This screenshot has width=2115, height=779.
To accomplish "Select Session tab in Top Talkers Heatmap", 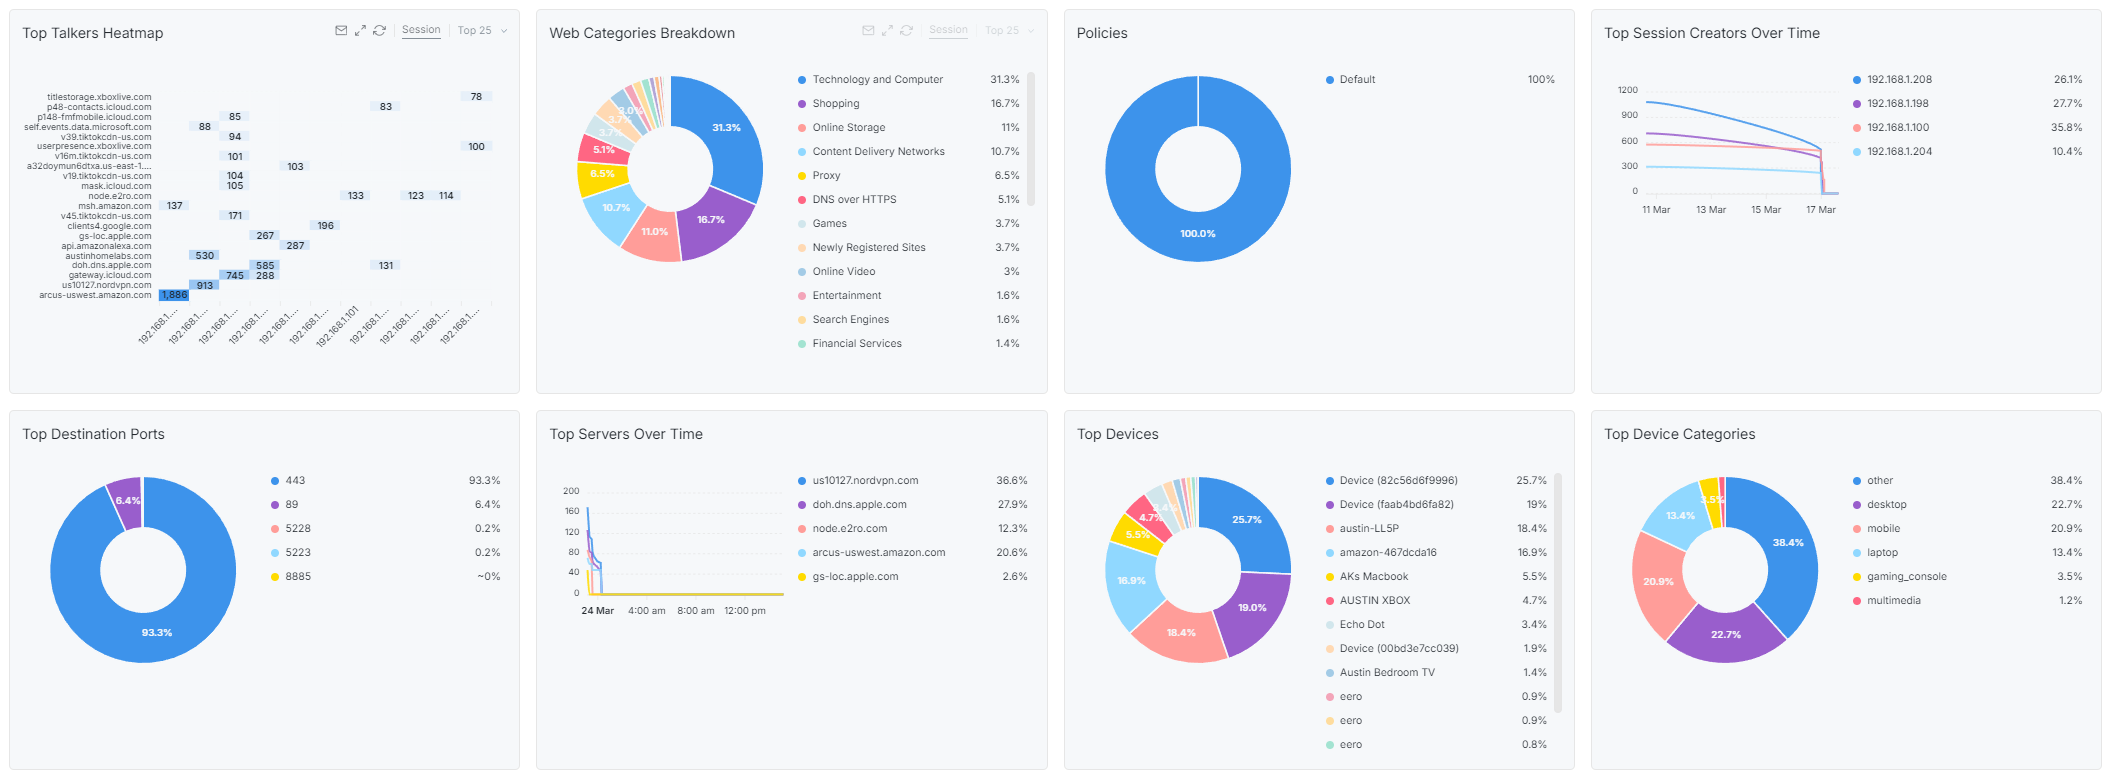I will click(x=421, y=30).
